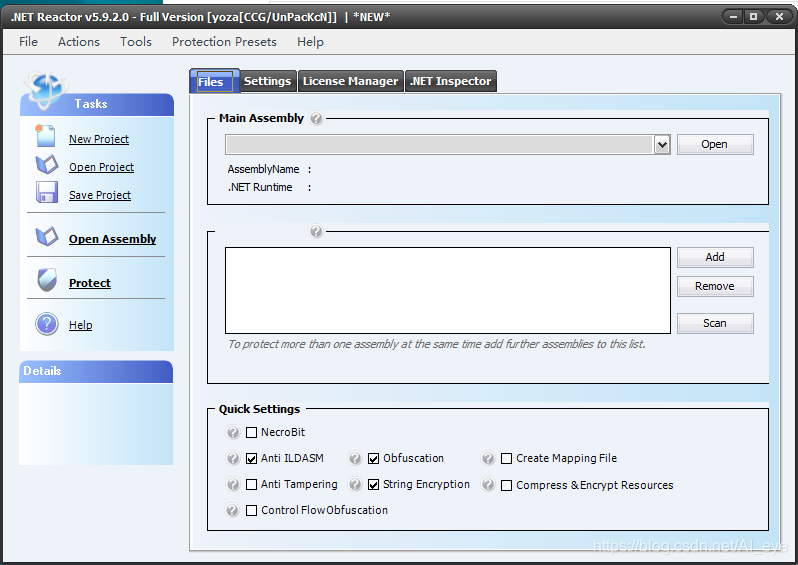Uncheck Anti ILDASM option
The image size is (798, 565).
(251, 459)
